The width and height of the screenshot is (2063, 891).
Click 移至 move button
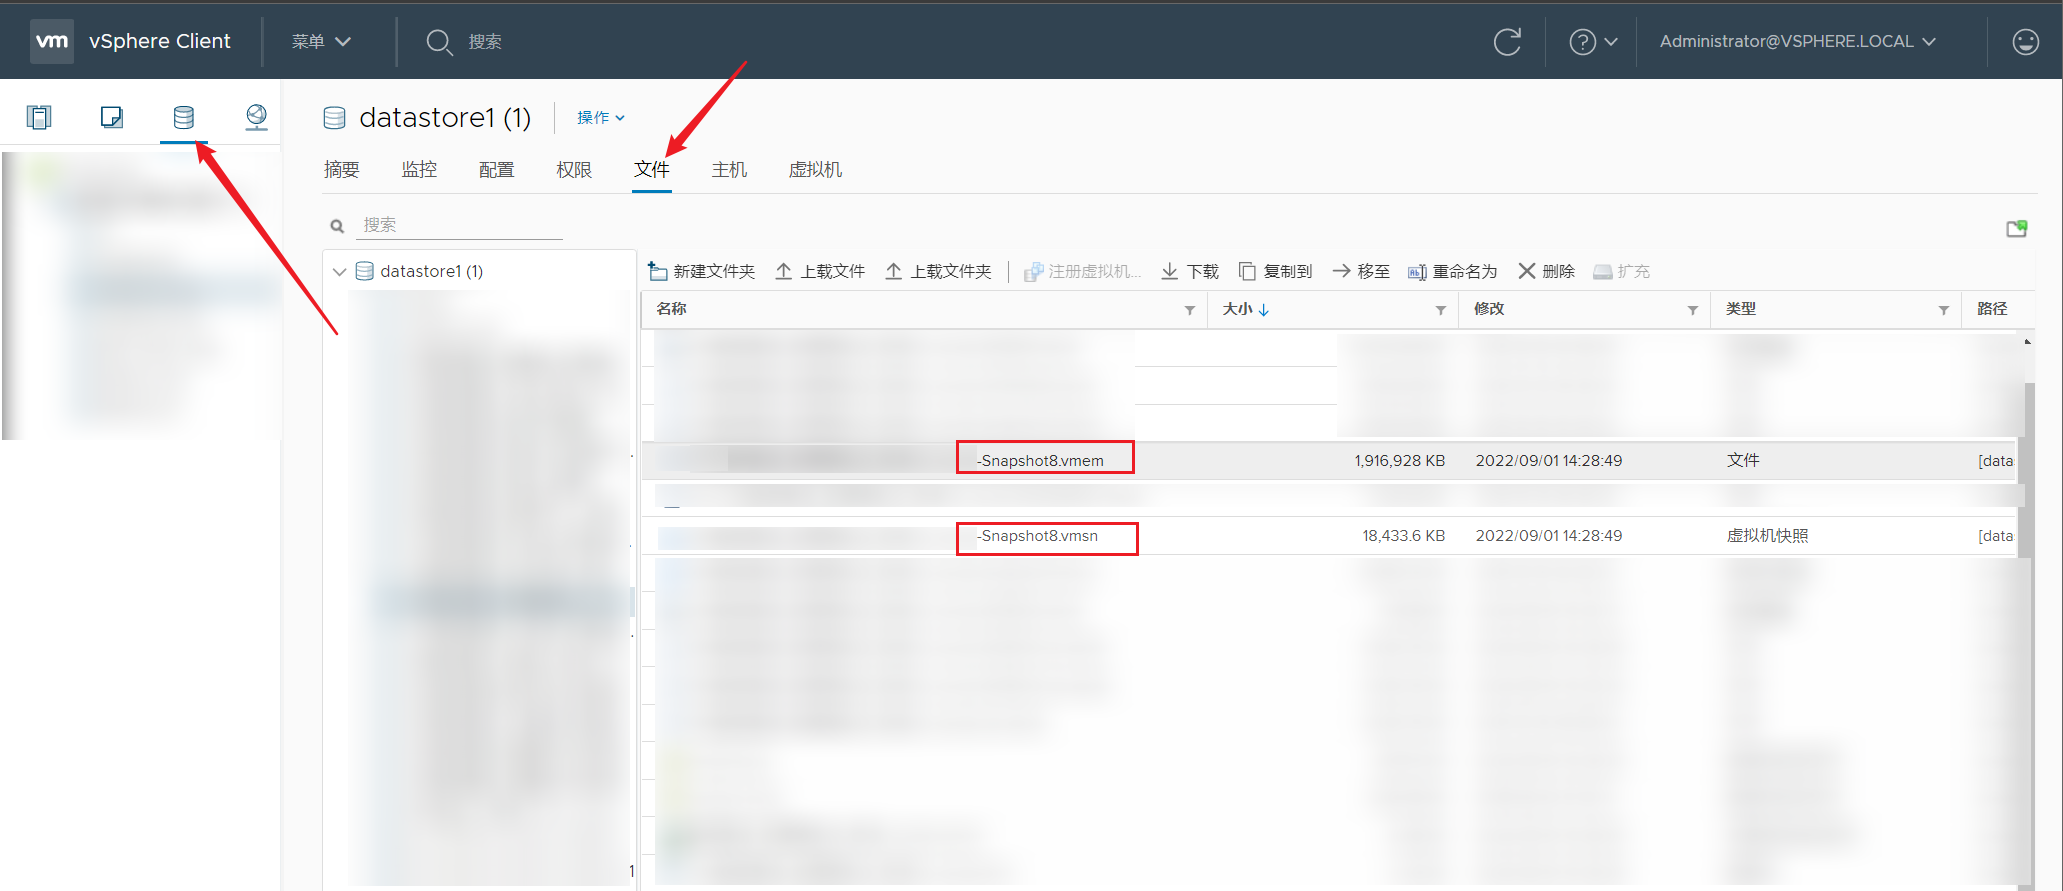coord(1361,271)
